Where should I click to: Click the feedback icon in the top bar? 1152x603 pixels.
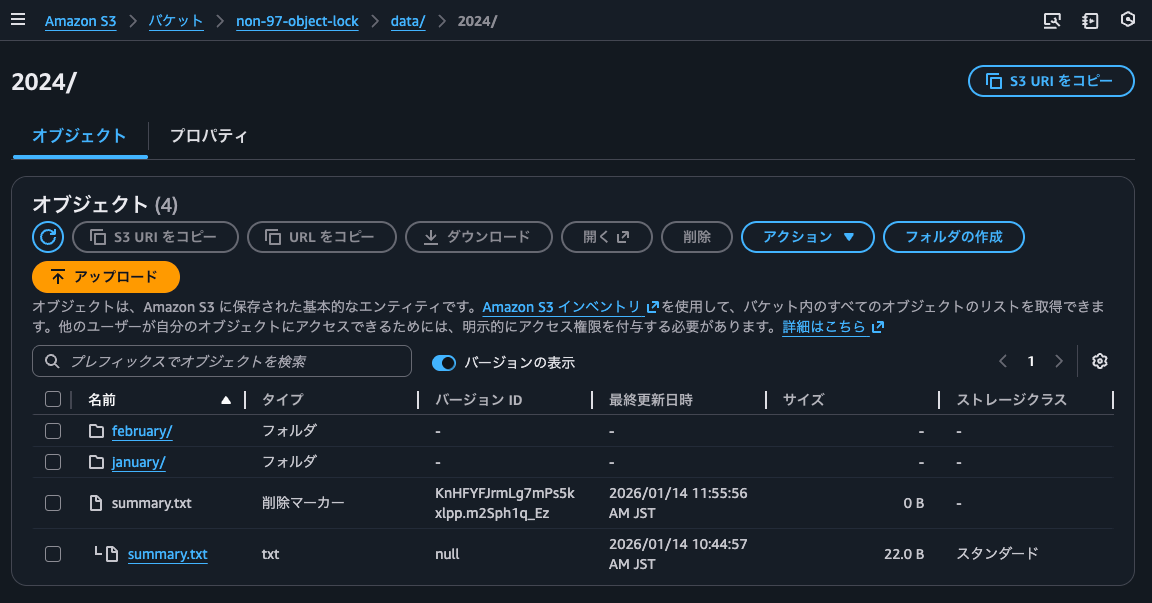(x=1091, y=20)
